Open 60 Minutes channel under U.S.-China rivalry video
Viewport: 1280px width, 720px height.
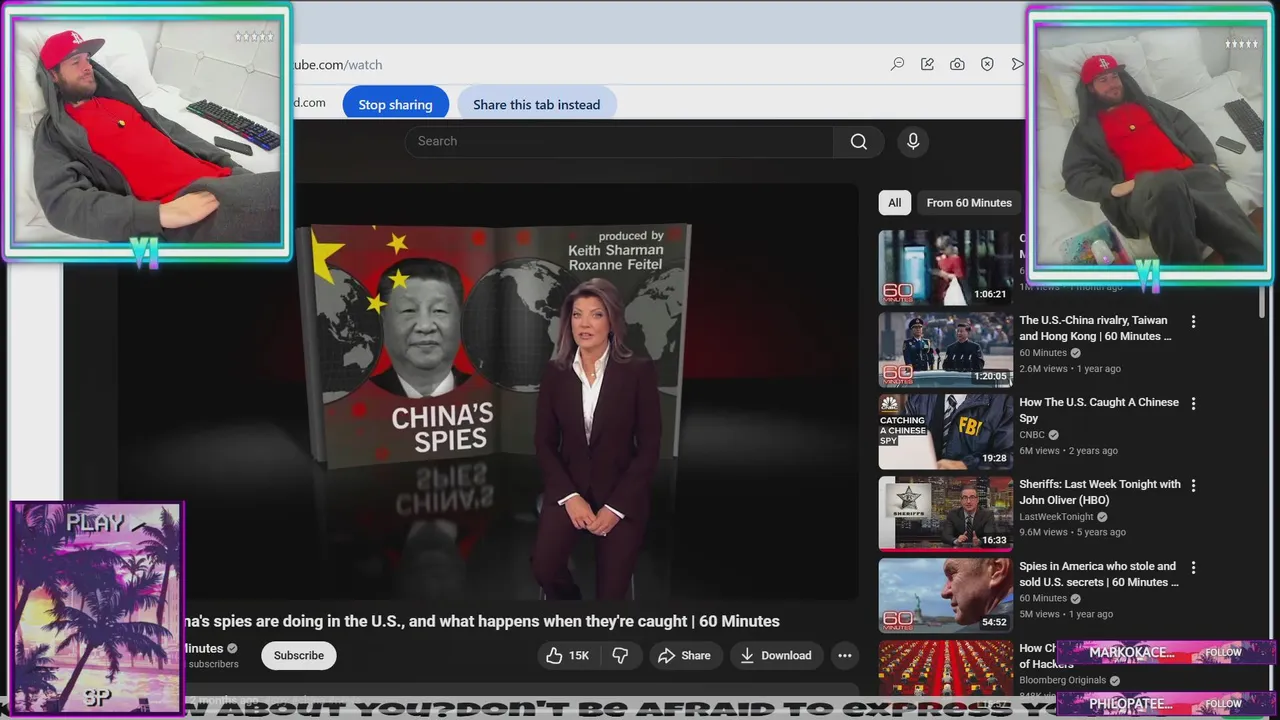click(x=1043, y=353)
